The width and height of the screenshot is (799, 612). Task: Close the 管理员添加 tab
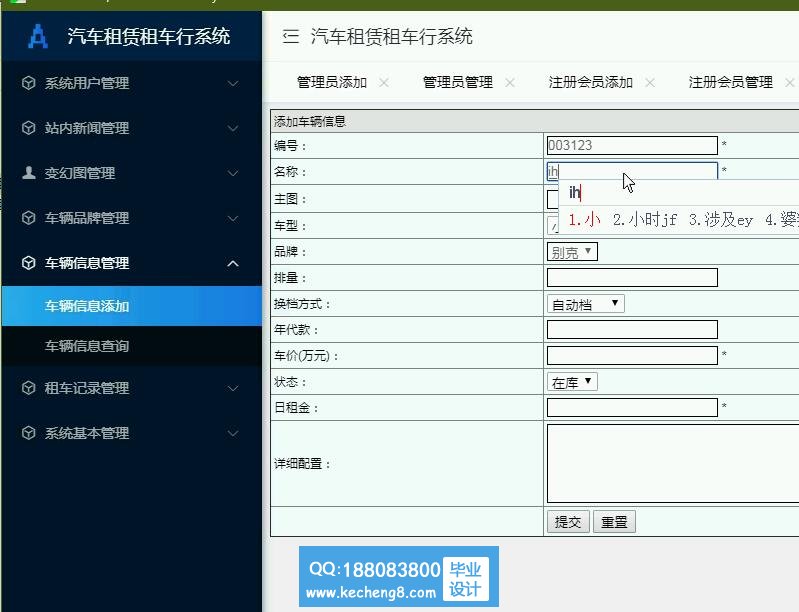(x=384, y=83)
